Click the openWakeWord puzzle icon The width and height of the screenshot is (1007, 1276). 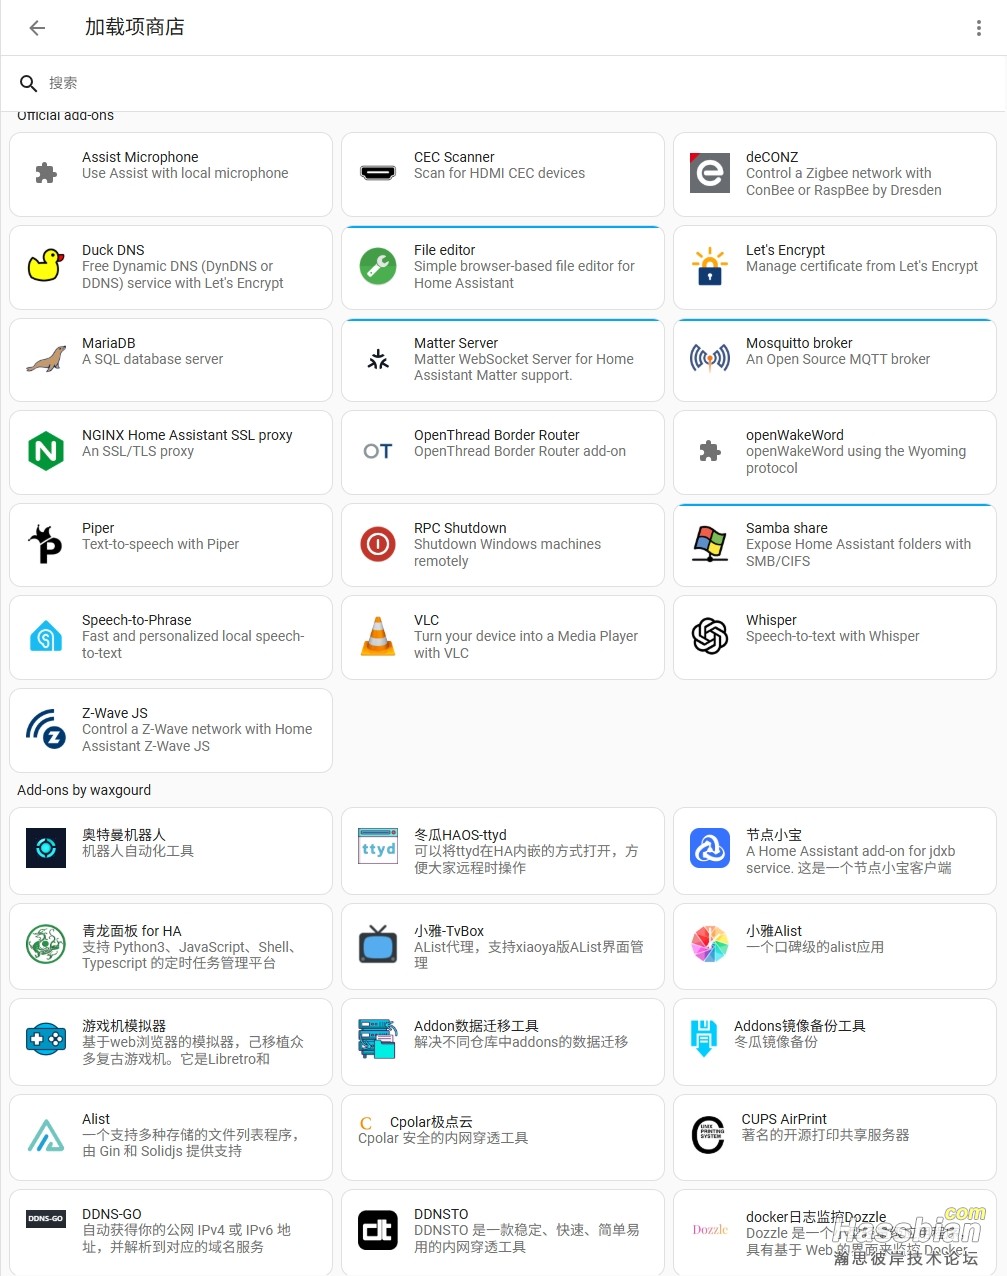(710, 451)
